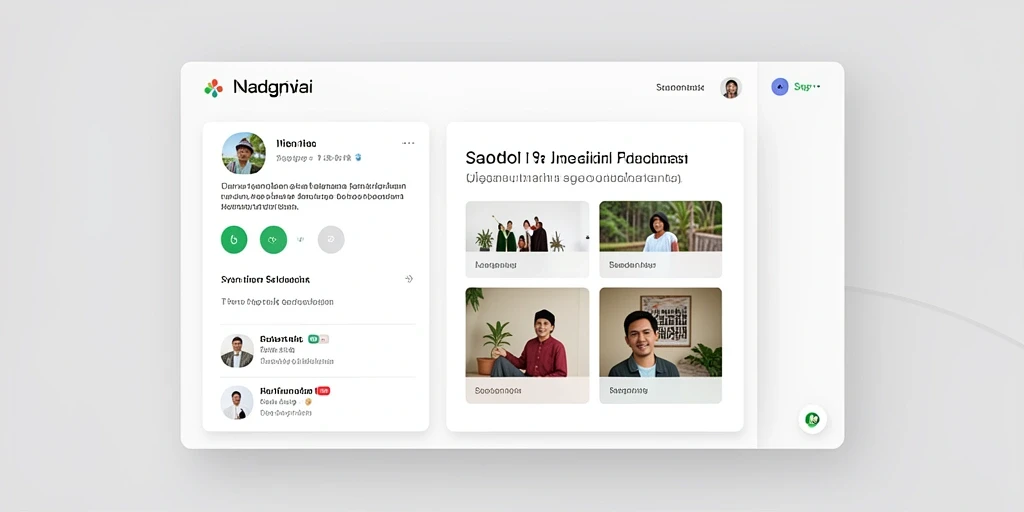The image size is (1024, 512).
Task: Click the second green circular action button
Action: pos(273,240)
